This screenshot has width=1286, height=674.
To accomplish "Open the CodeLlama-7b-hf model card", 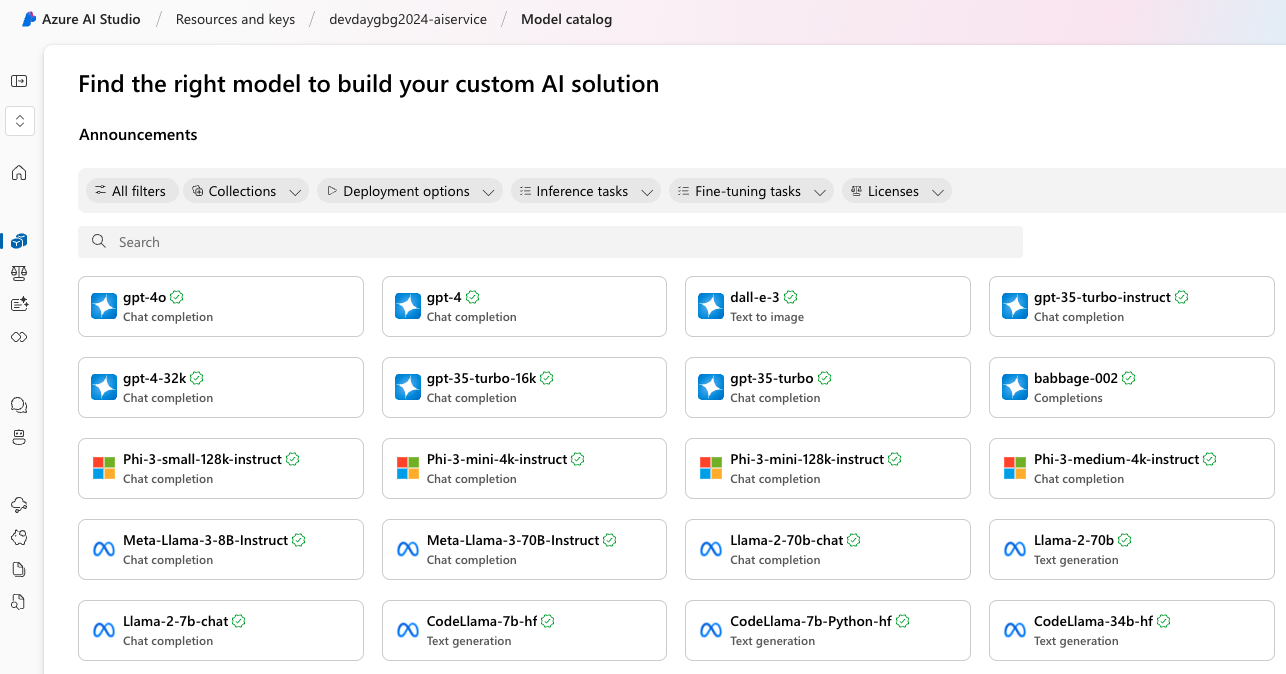I will [524, 630].
